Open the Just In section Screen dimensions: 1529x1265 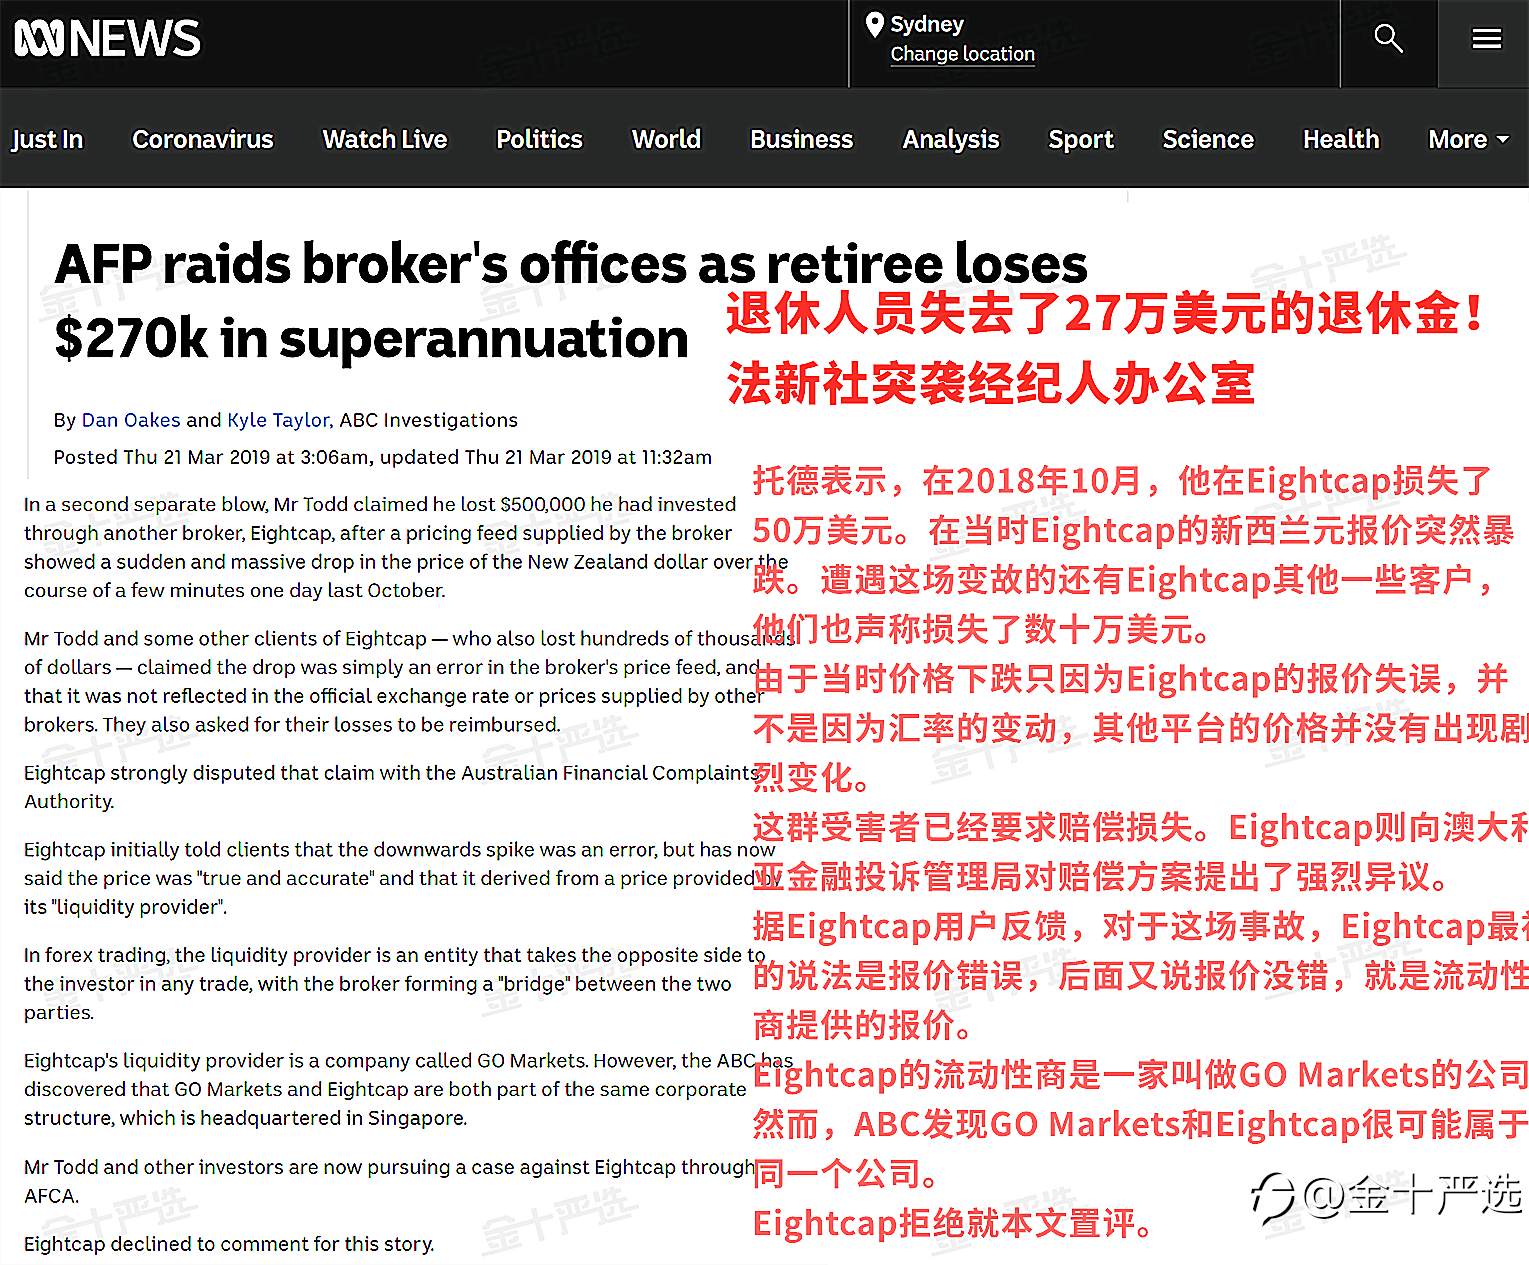pos(47,139)
